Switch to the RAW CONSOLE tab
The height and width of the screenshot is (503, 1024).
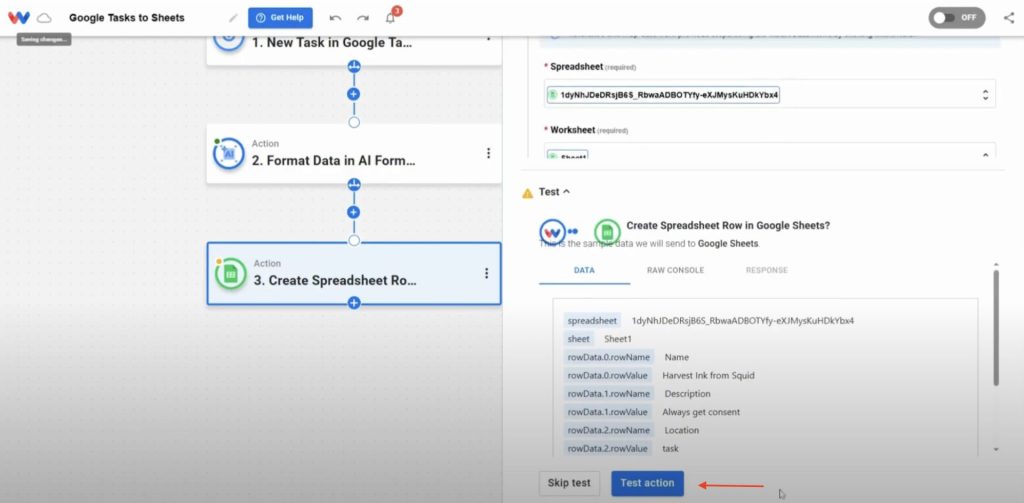pyautogui.click(x=675, y=270)
